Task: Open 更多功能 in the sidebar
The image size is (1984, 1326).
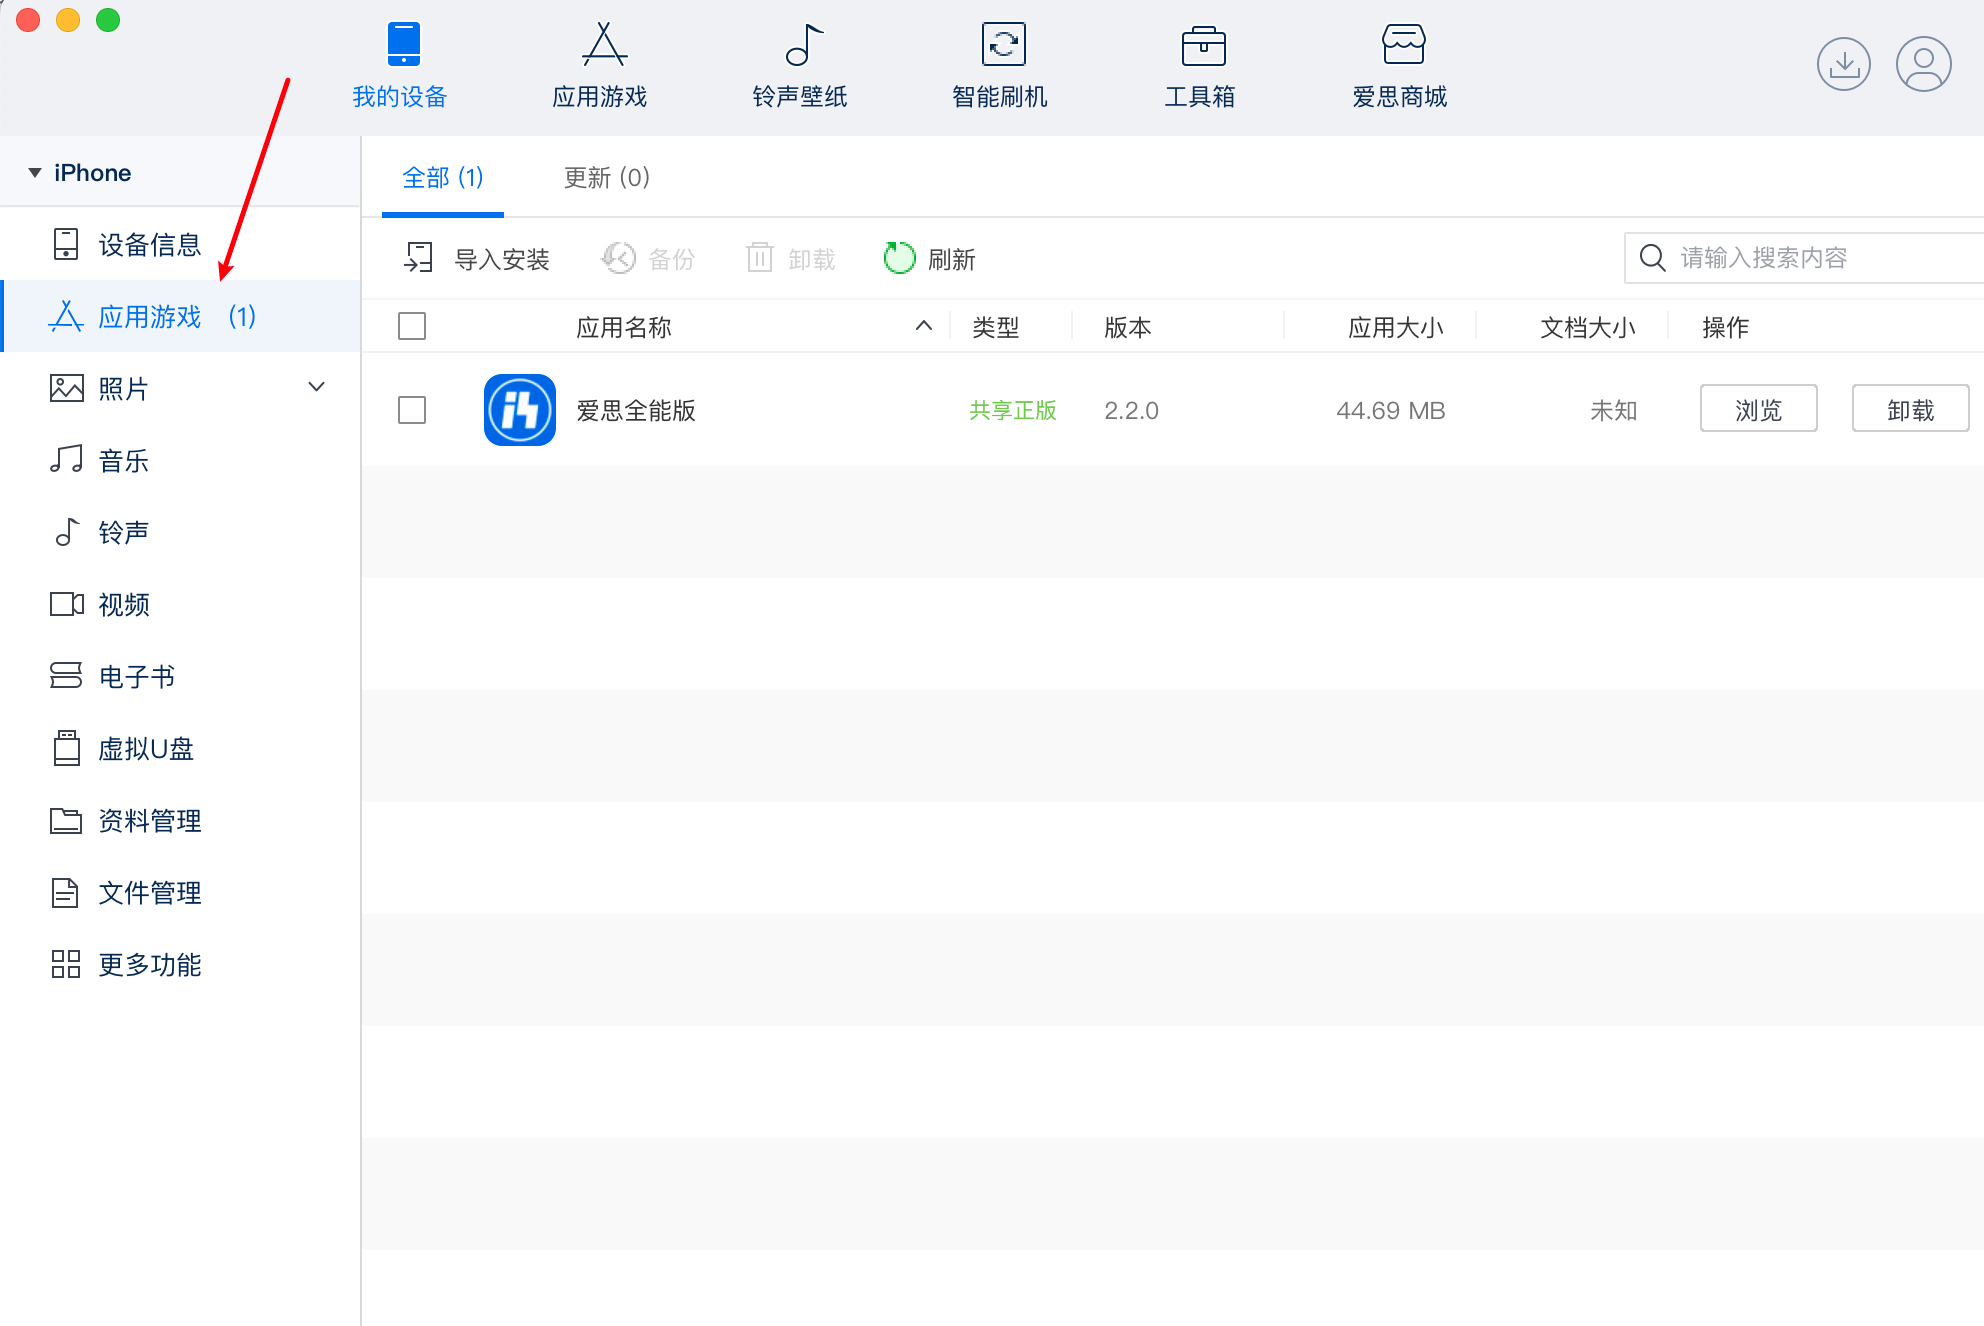Action: tap(181, 964)
